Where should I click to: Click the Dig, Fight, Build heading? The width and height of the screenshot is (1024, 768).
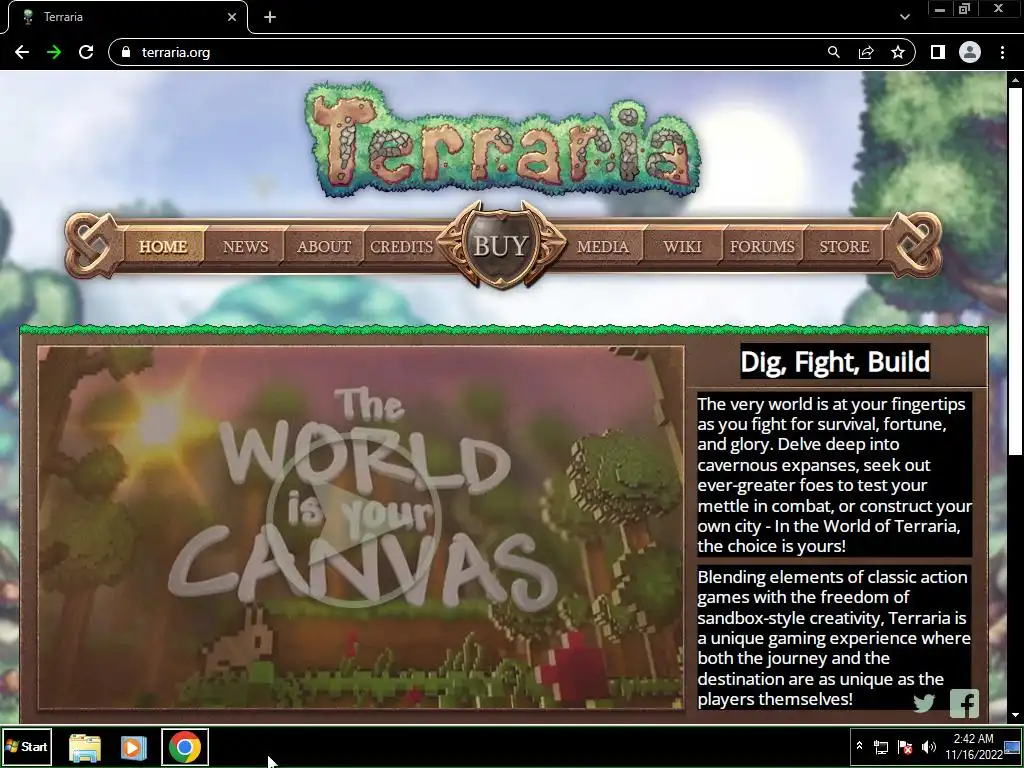click(835, 361)
